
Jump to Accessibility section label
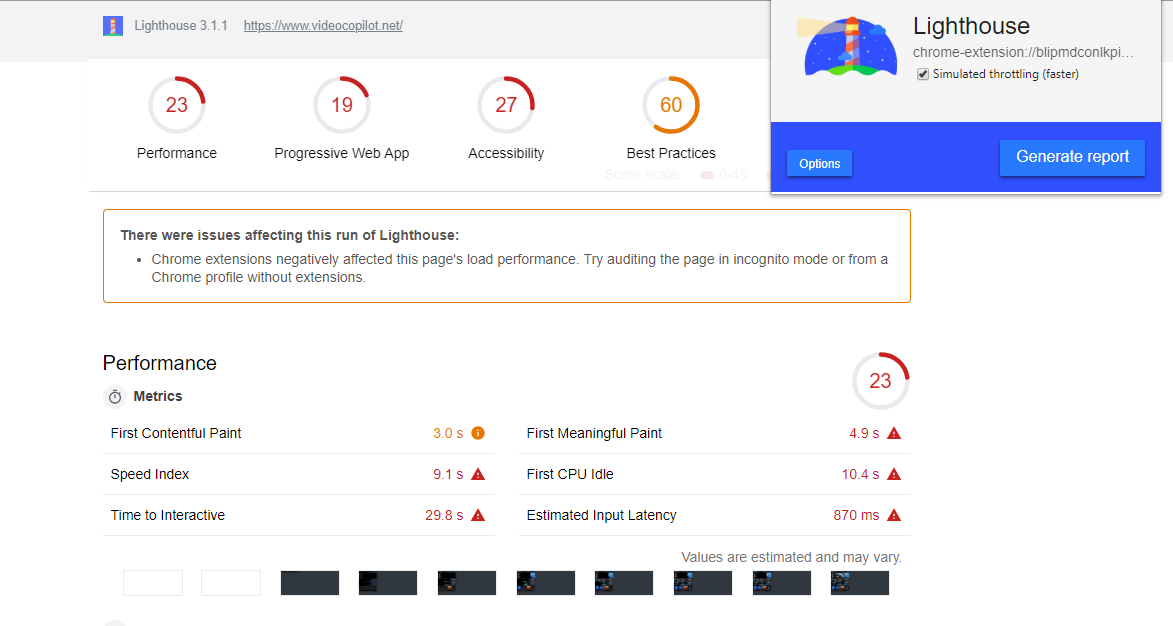point(506,153)
